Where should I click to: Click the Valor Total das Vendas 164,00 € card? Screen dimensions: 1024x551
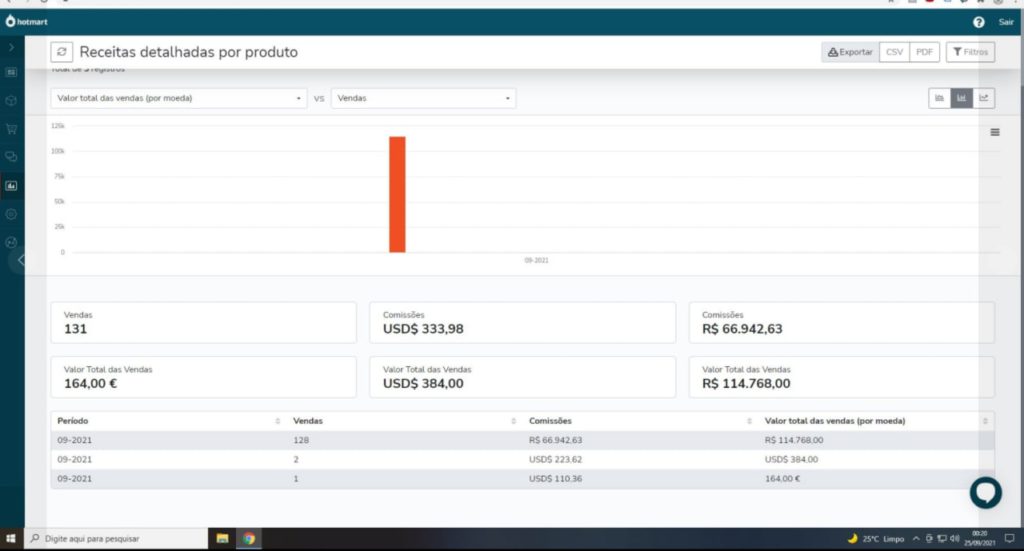204,377
